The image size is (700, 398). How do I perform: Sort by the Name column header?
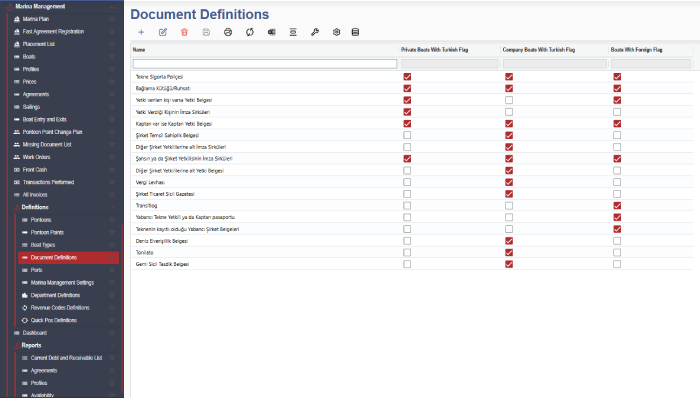(139, 50)
